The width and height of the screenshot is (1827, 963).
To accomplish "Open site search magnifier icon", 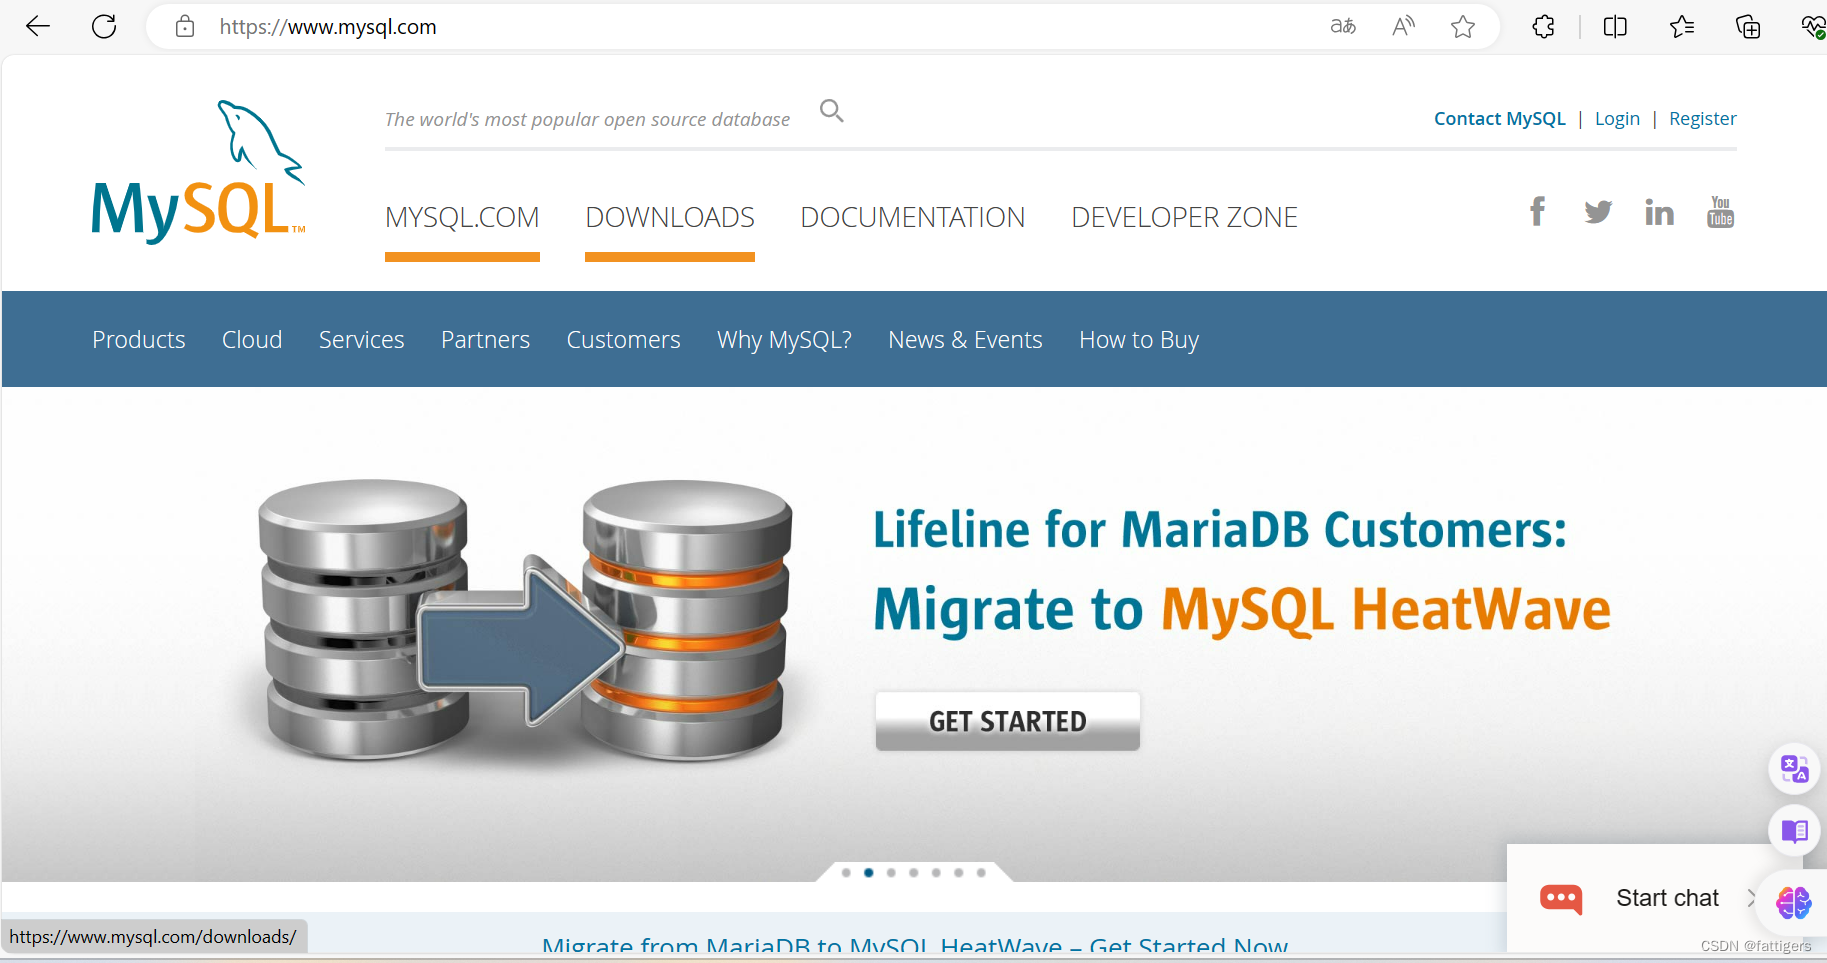I will point(832,111).
